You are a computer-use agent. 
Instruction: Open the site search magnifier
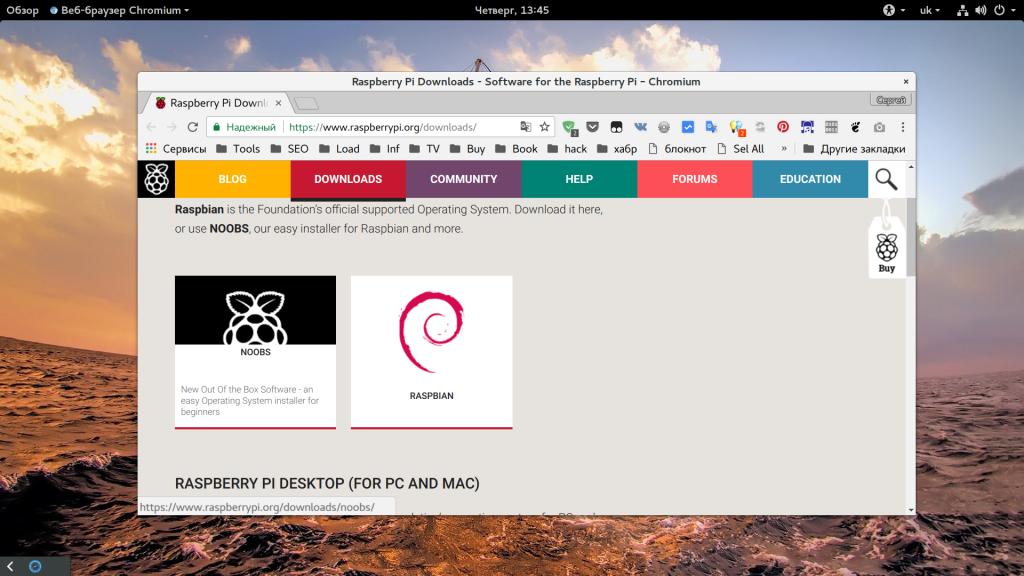pyautogui.click(x=886, y=179)
